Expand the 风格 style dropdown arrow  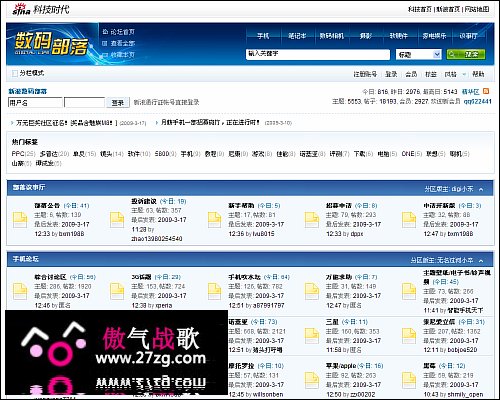click(x=464, y=74)
